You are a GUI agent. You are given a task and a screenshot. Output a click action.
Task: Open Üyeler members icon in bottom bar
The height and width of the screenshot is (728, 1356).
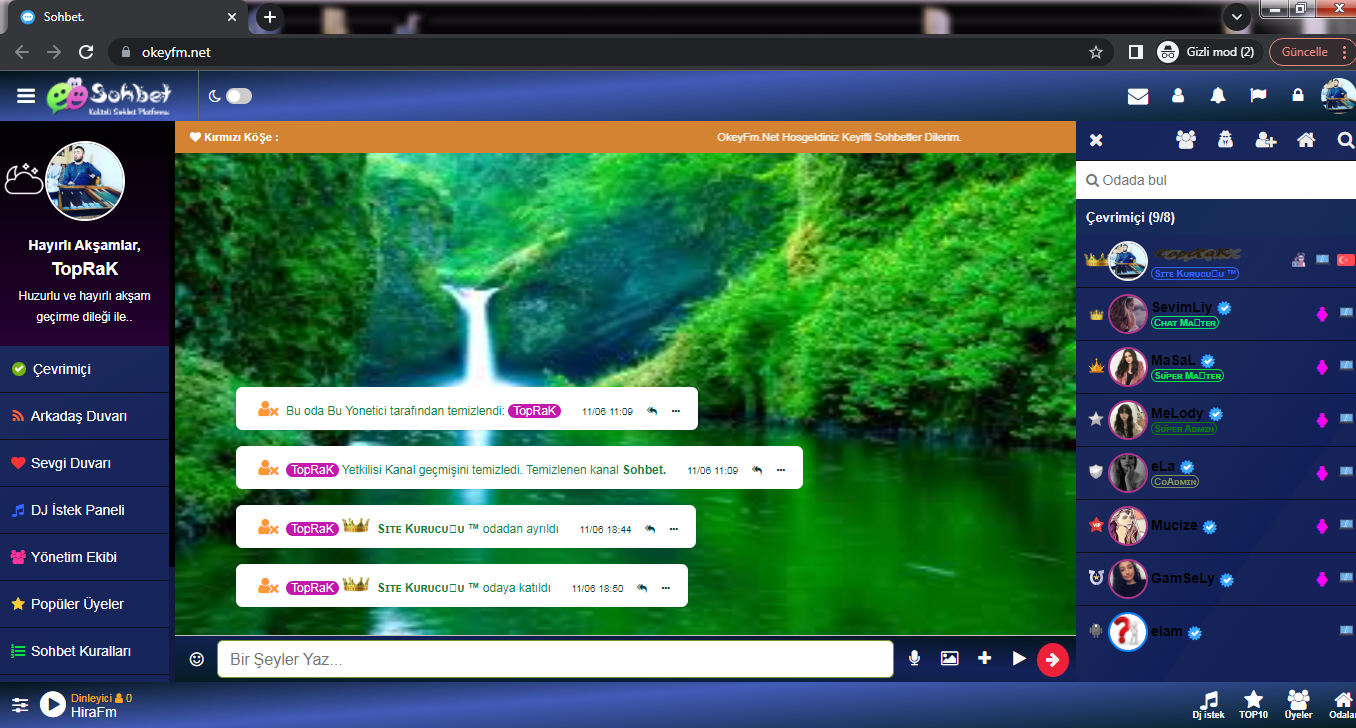tap(1298, 705)
